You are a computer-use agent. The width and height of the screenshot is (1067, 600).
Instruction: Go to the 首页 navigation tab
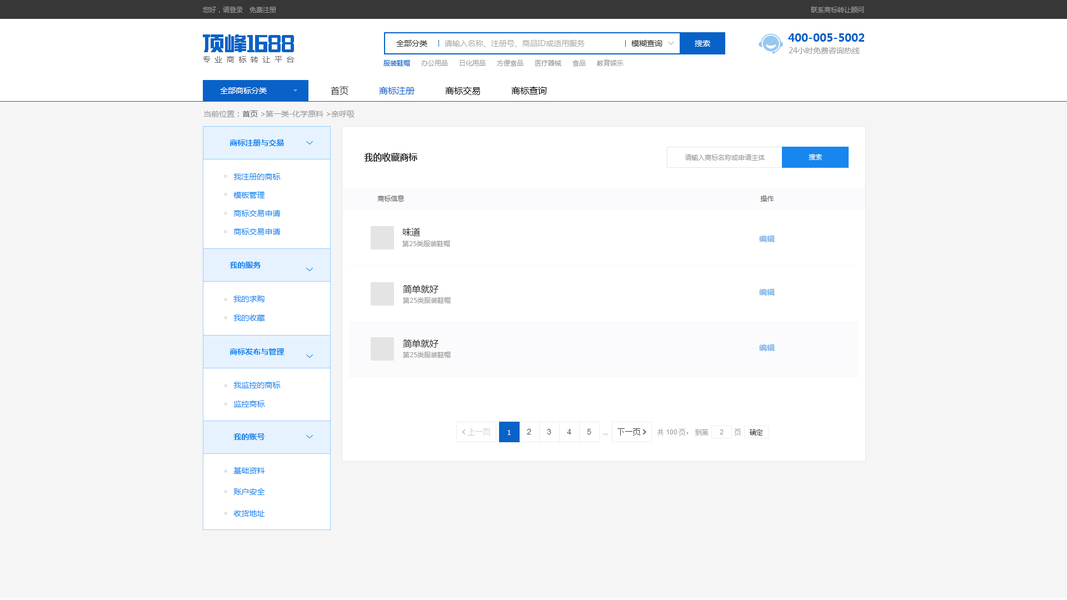click(339, 90)
